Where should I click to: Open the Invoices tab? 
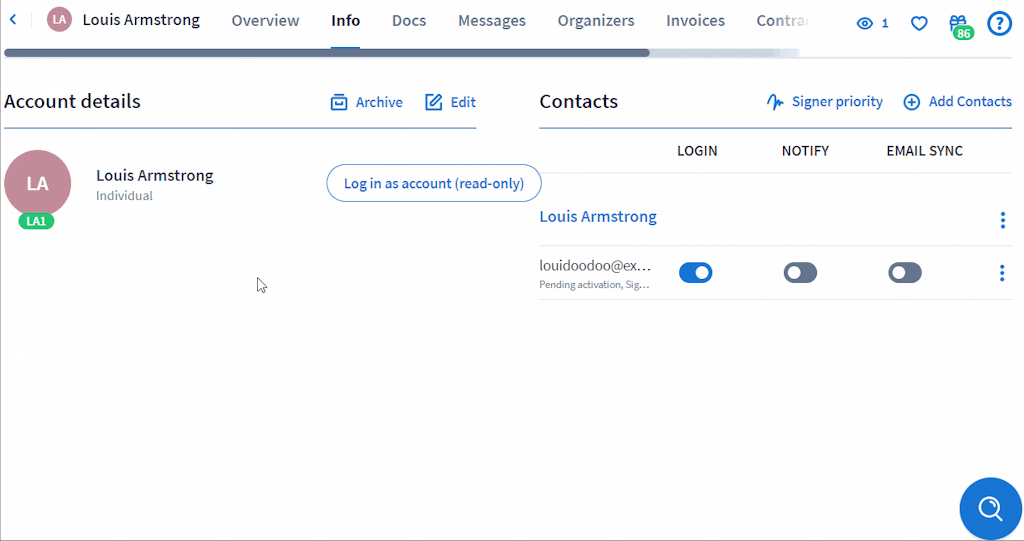pyautogui.click(x=696, y=20)
